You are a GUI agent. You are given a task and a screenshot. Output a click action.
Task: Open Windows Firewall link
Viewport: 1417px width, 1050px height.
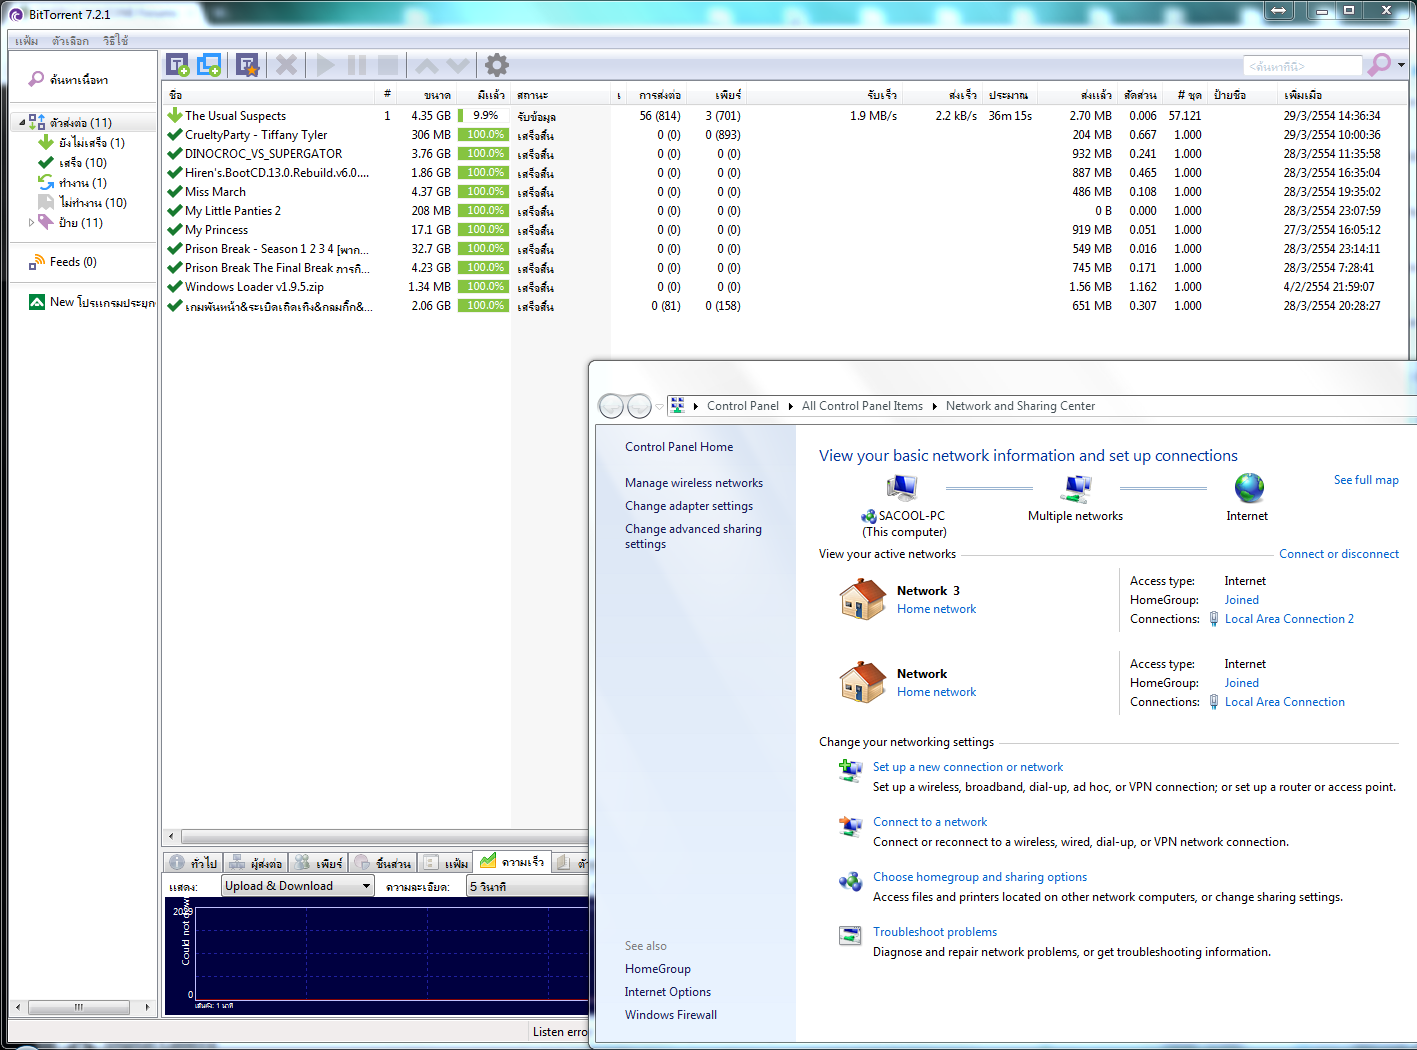(671, 1015)
